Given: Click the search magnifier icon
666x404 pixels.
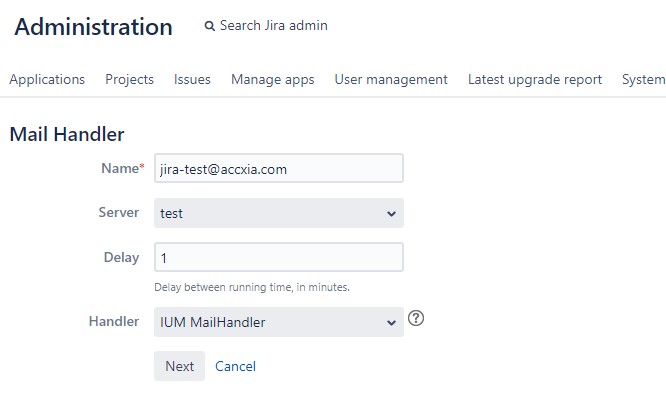Looking at the screenshot, I should tap(209, 26).
